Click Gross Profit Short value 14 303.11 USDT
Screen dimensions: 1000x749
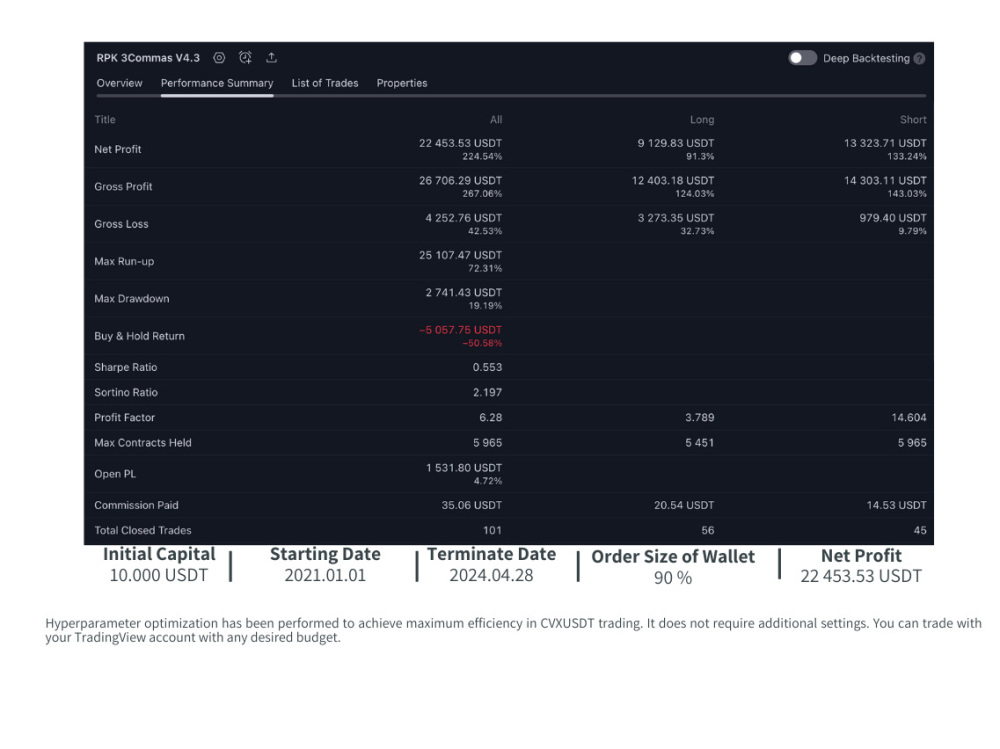(885, 181)
